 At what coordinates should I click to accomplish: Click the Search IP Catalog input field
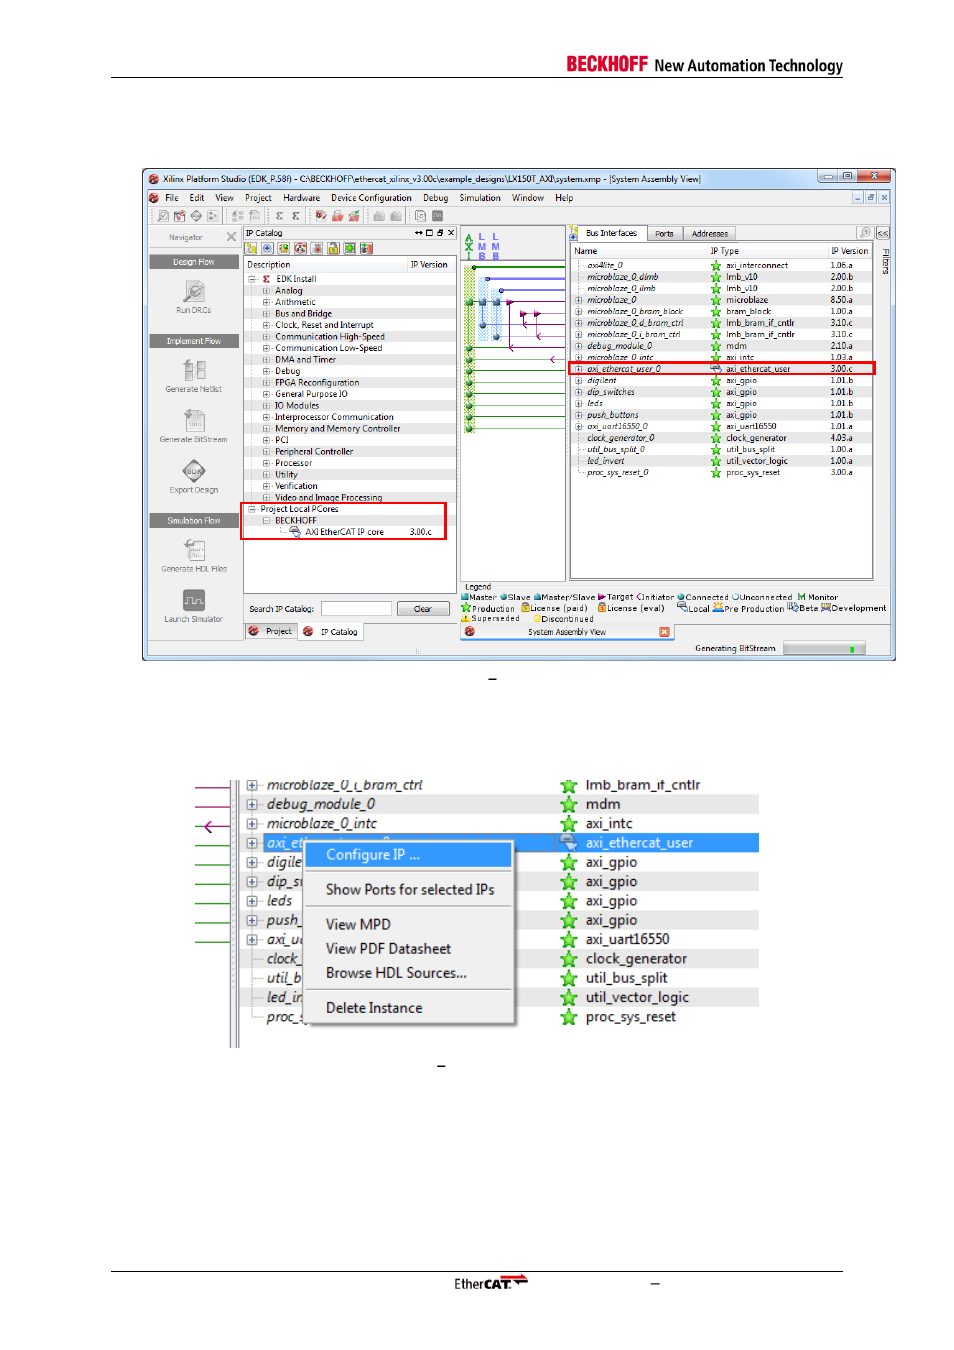point(356,609)
